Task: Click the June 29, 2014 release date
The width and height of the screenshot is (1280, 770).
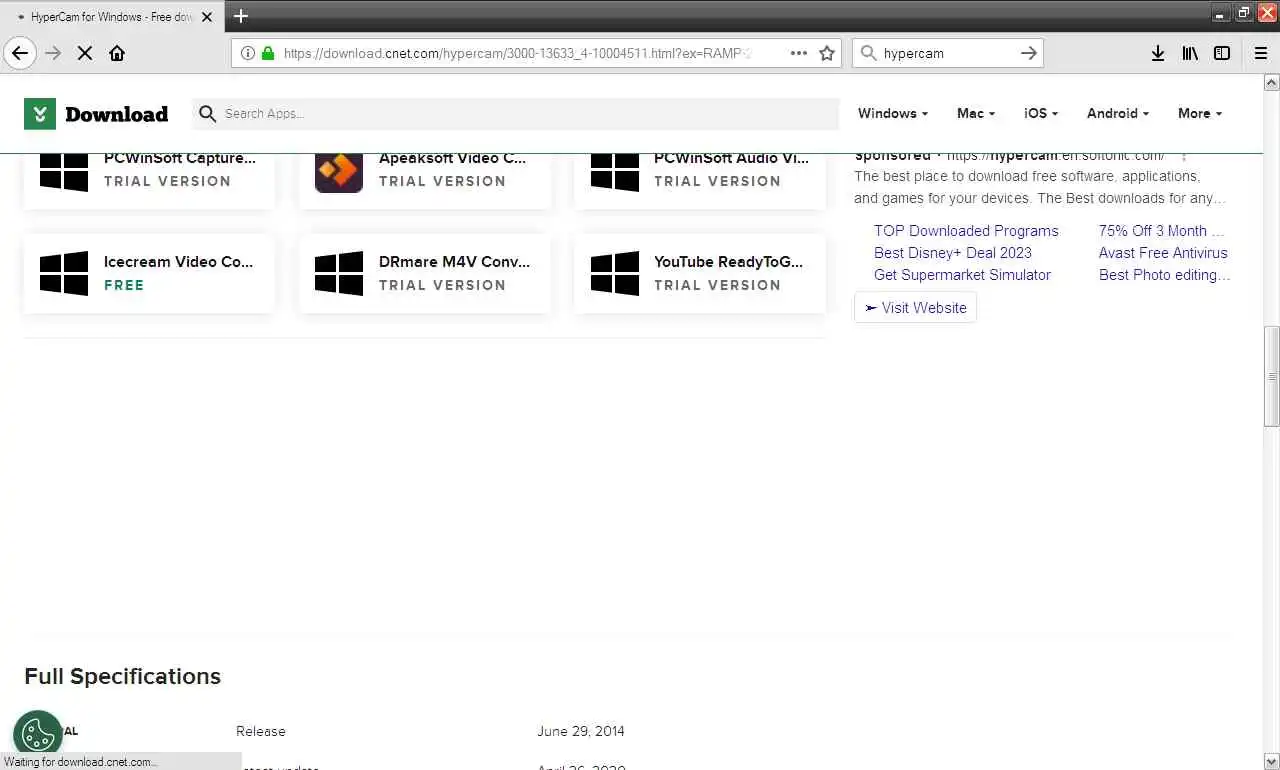Action: point(581,731)
